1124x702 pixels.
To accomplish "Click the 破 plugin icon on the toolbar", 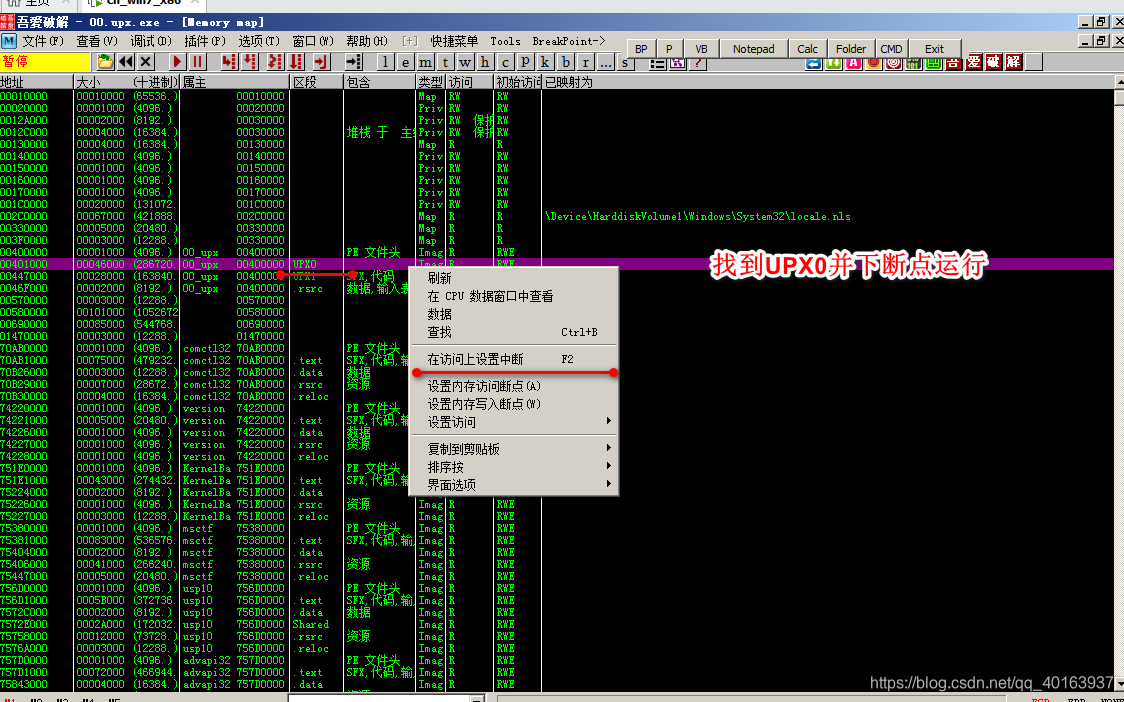I will (993, 62).
